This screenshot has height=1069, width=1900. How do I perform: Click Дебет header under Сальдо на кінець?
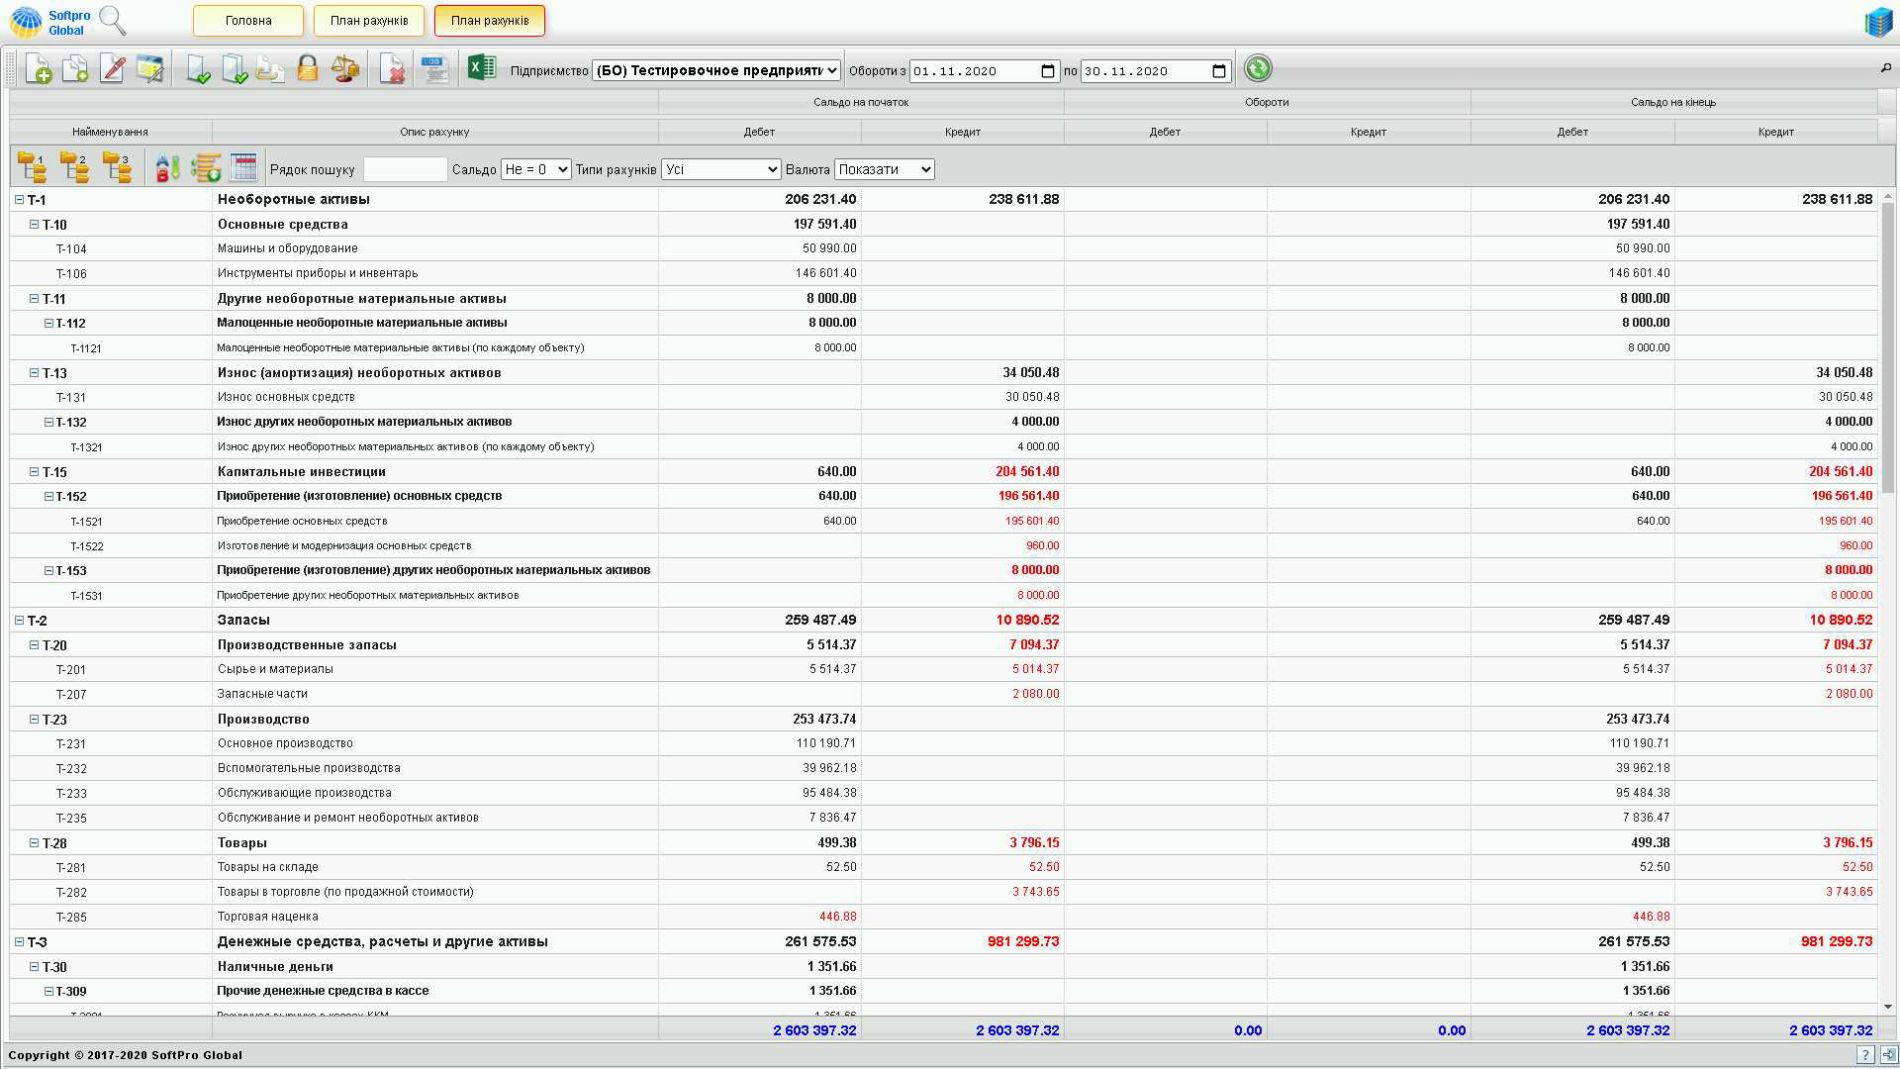click(x=1573, y=132)
